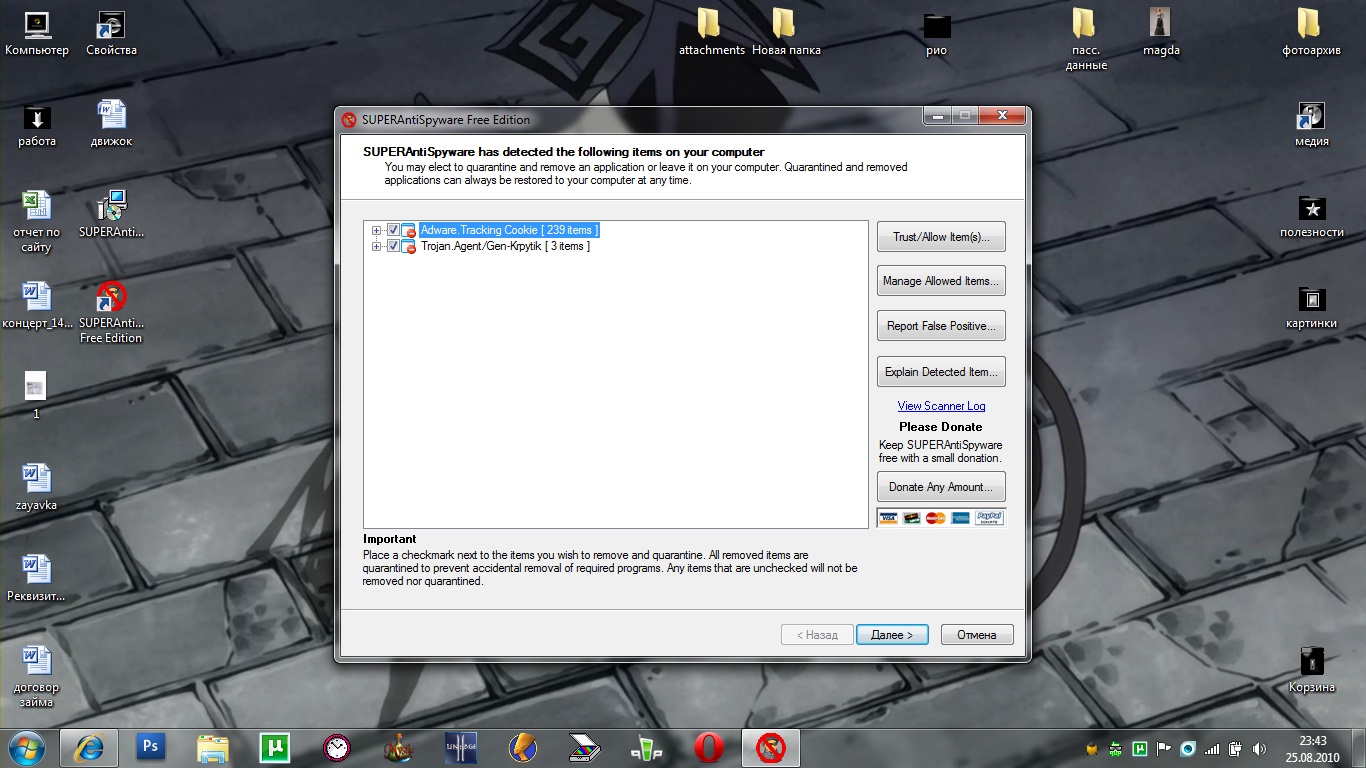Image resolution: width=1366 pixels, height=768 pixels.
Task: Select the фотоархив folder
Action: 1311,33
